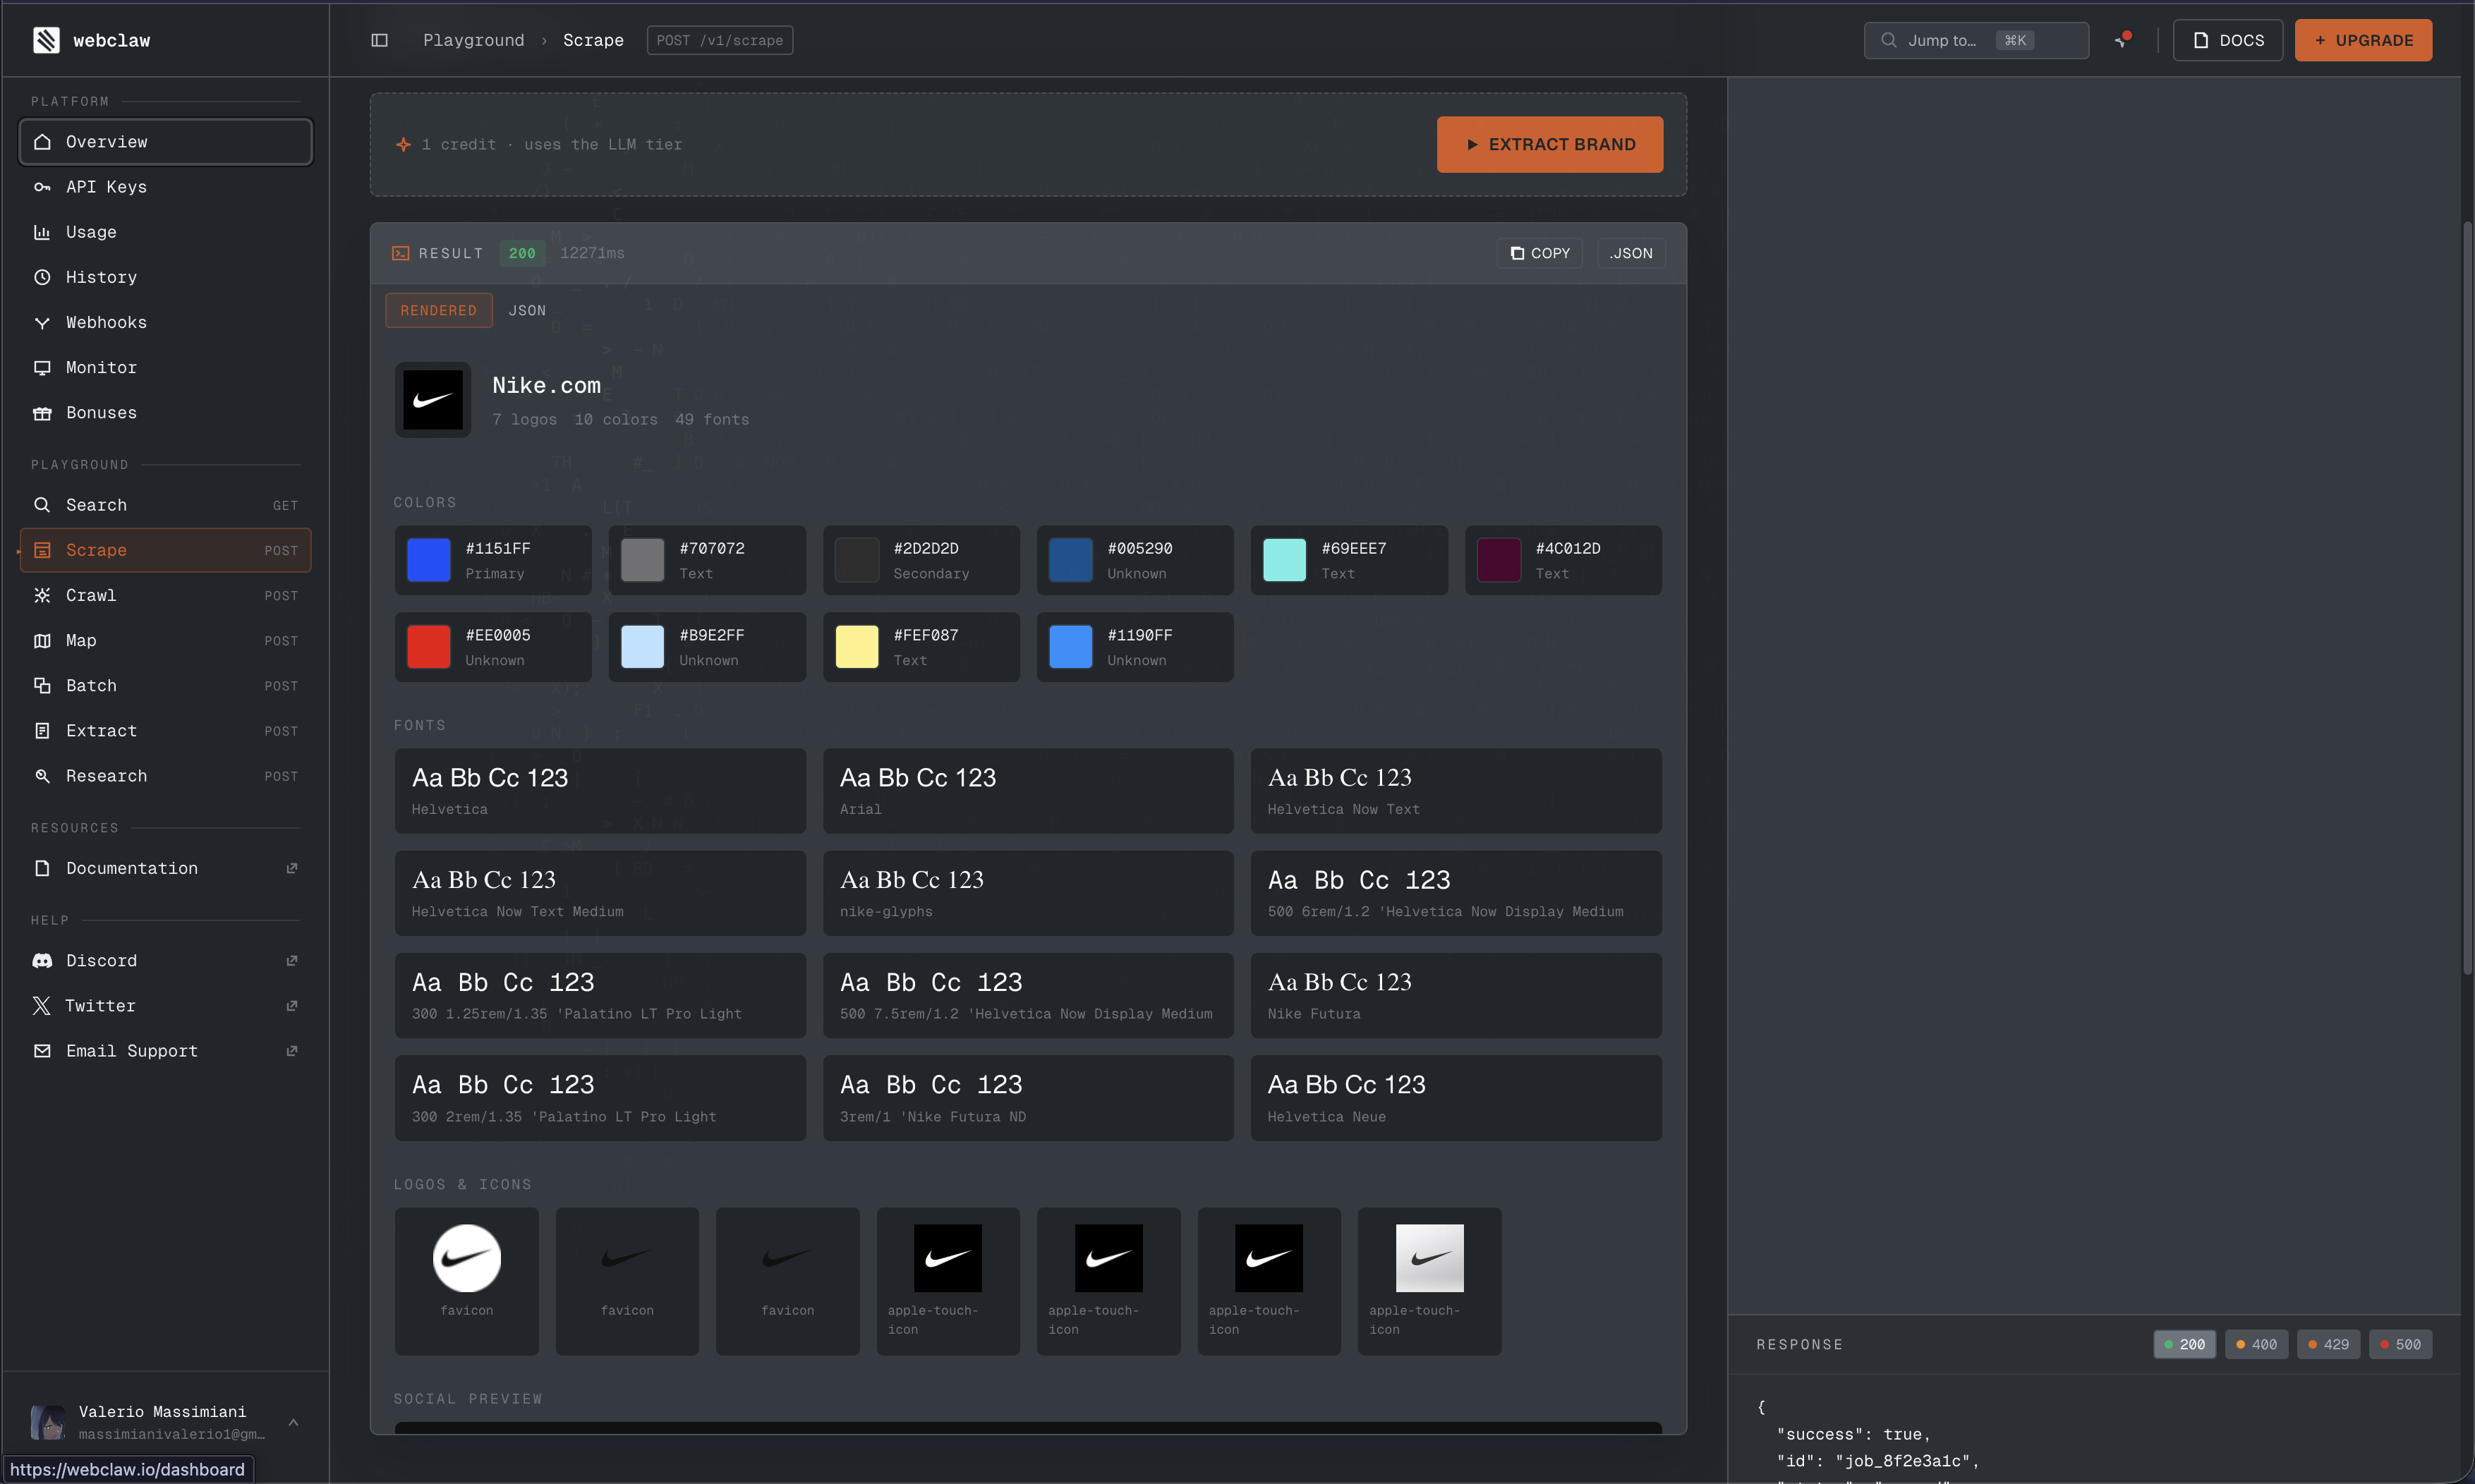Image resolution: width=2475 pixels, height=1484 pixels.
Task: Click the UPGRADE button
Action: [x=2364, y=40]
